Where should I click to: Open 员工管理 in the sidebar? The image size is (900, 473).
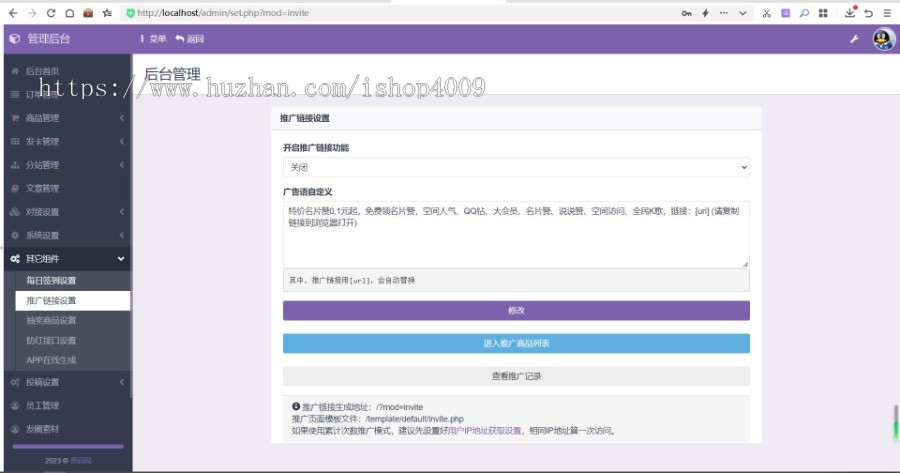(x=68, y=406)
